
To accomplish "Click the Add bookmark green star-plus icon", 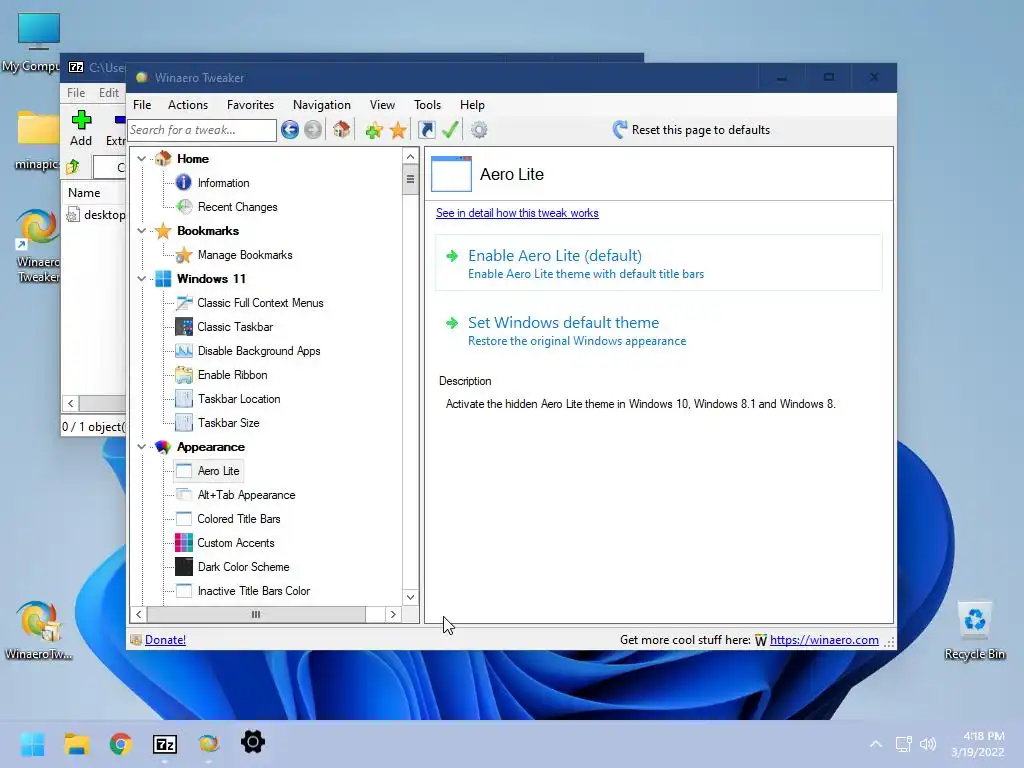I will pos(374,130).
